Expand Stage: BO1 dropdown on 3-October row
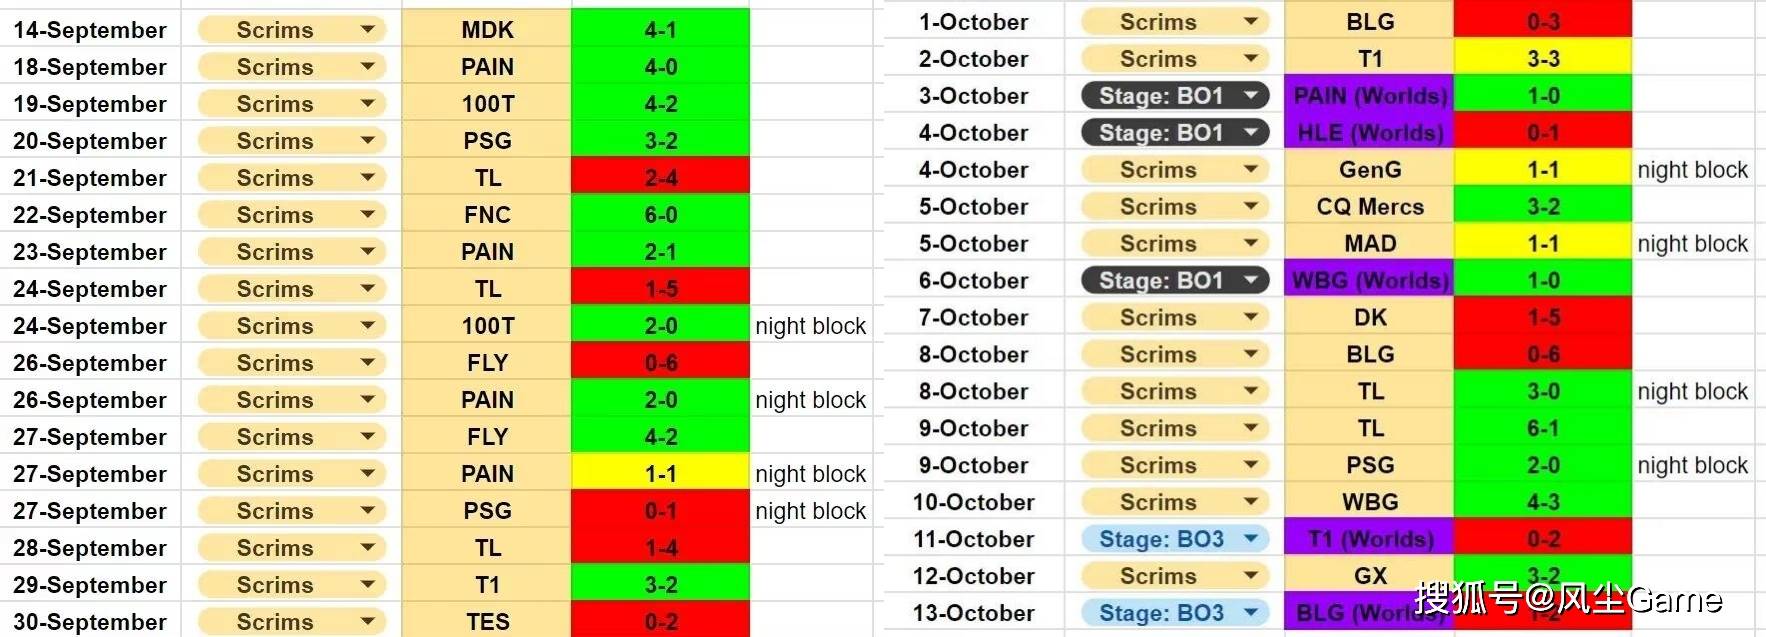 pyautogui.click(x=1250, y=96)
